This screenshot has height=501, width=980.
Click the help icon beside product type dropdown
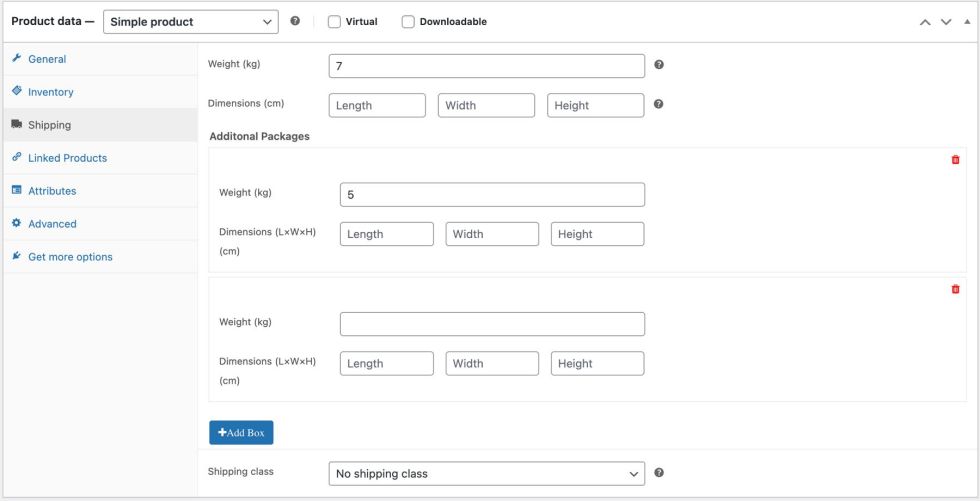(x=295, y=21)
